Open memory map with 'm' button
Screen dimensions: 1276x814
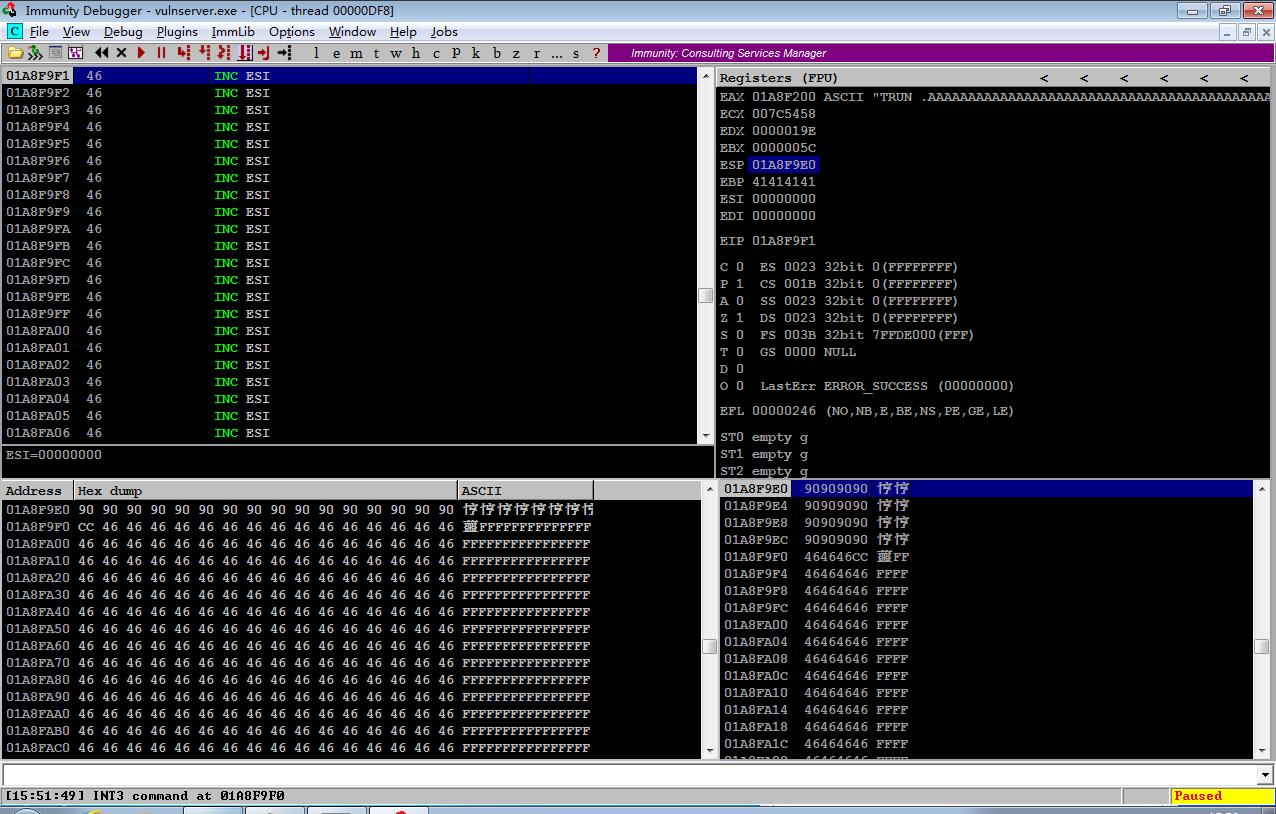[x=356, y=53]
